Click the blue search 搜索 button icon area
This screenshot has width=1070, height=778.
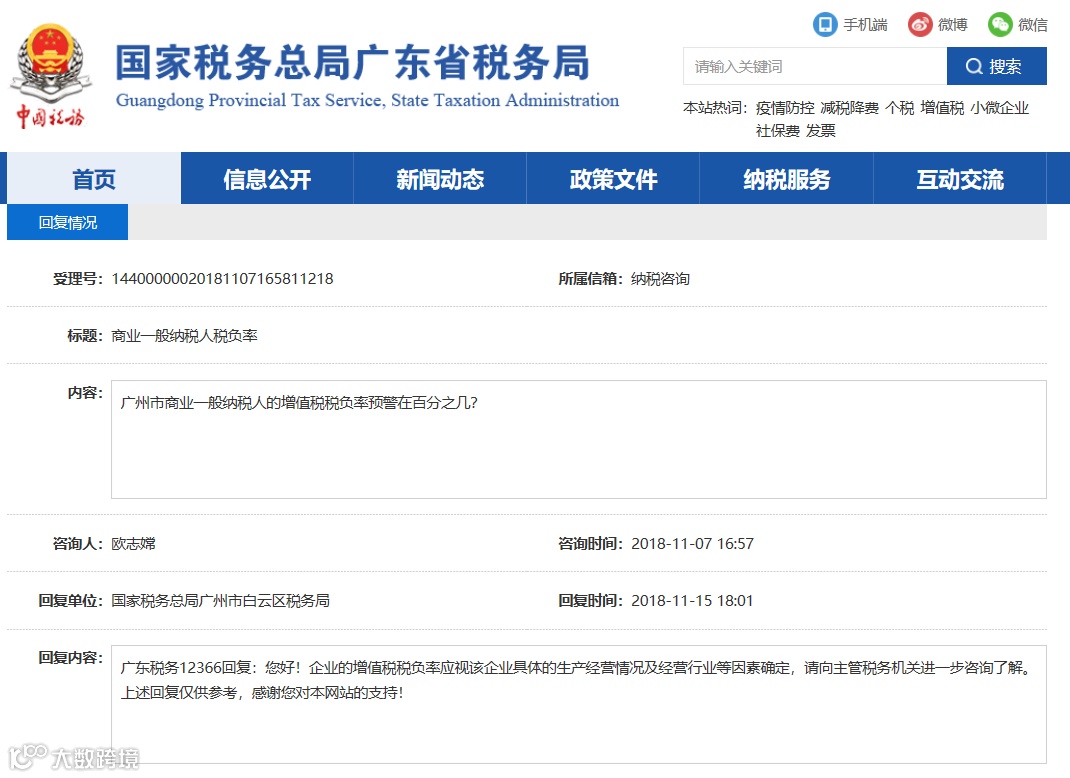996,66
